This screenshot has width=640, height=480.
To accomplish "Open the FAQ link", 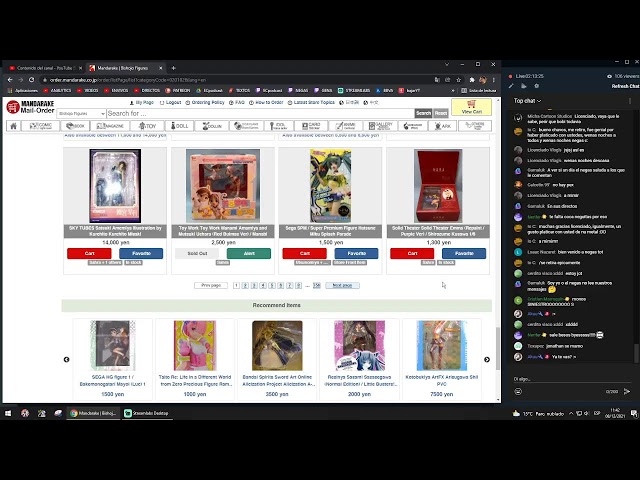I will [237, 102].
